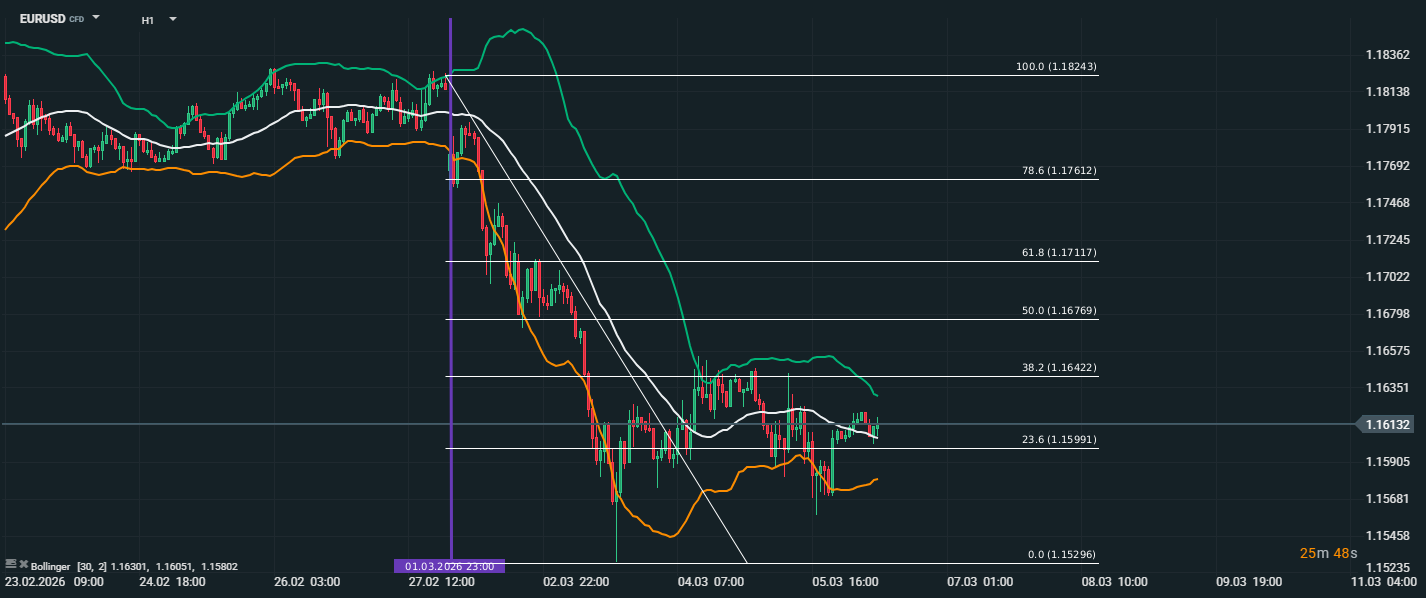1426x598 pixels.
Task: Expand the EURUSD symbol dropdown arrow
Action: pyautogui.click(x=96, y=17)
